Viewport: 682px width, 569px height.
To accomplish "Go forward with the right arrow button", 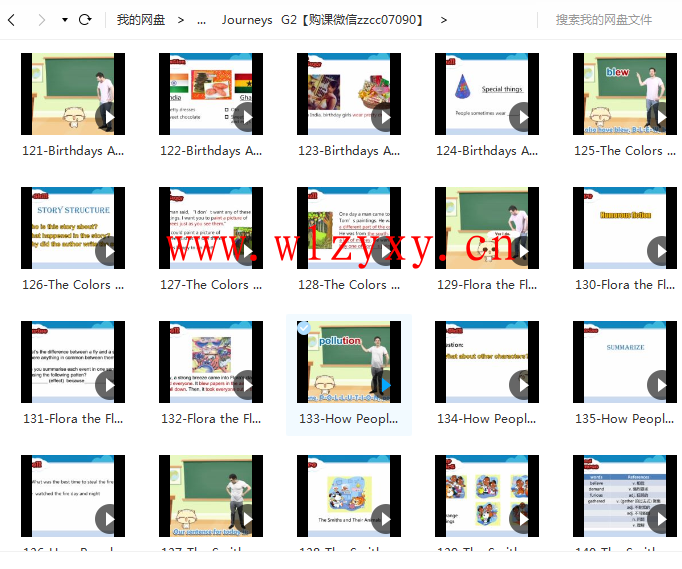I will 42,20.
